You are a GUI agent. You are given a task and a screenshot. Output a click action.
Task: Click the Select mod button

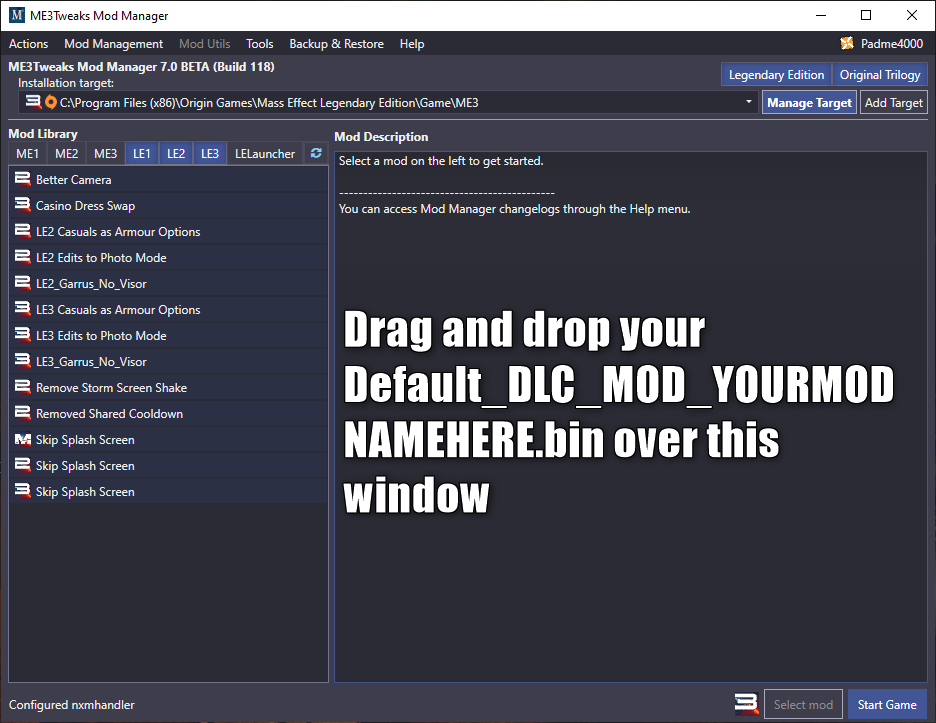pos(803,704)
